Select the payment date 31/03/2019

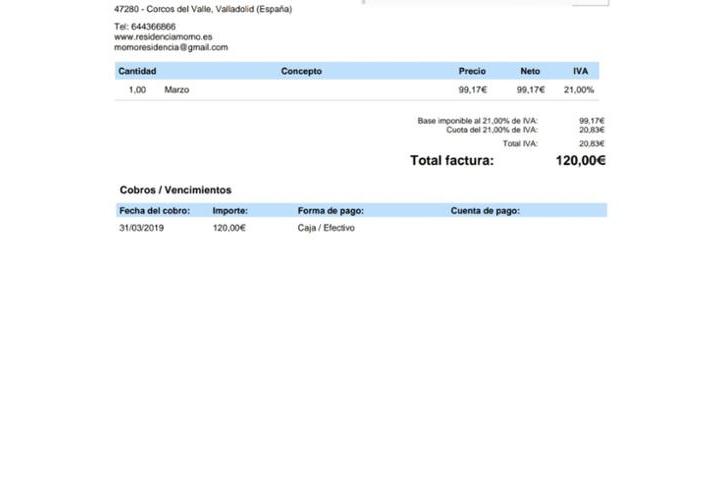(x=141, y=228)
